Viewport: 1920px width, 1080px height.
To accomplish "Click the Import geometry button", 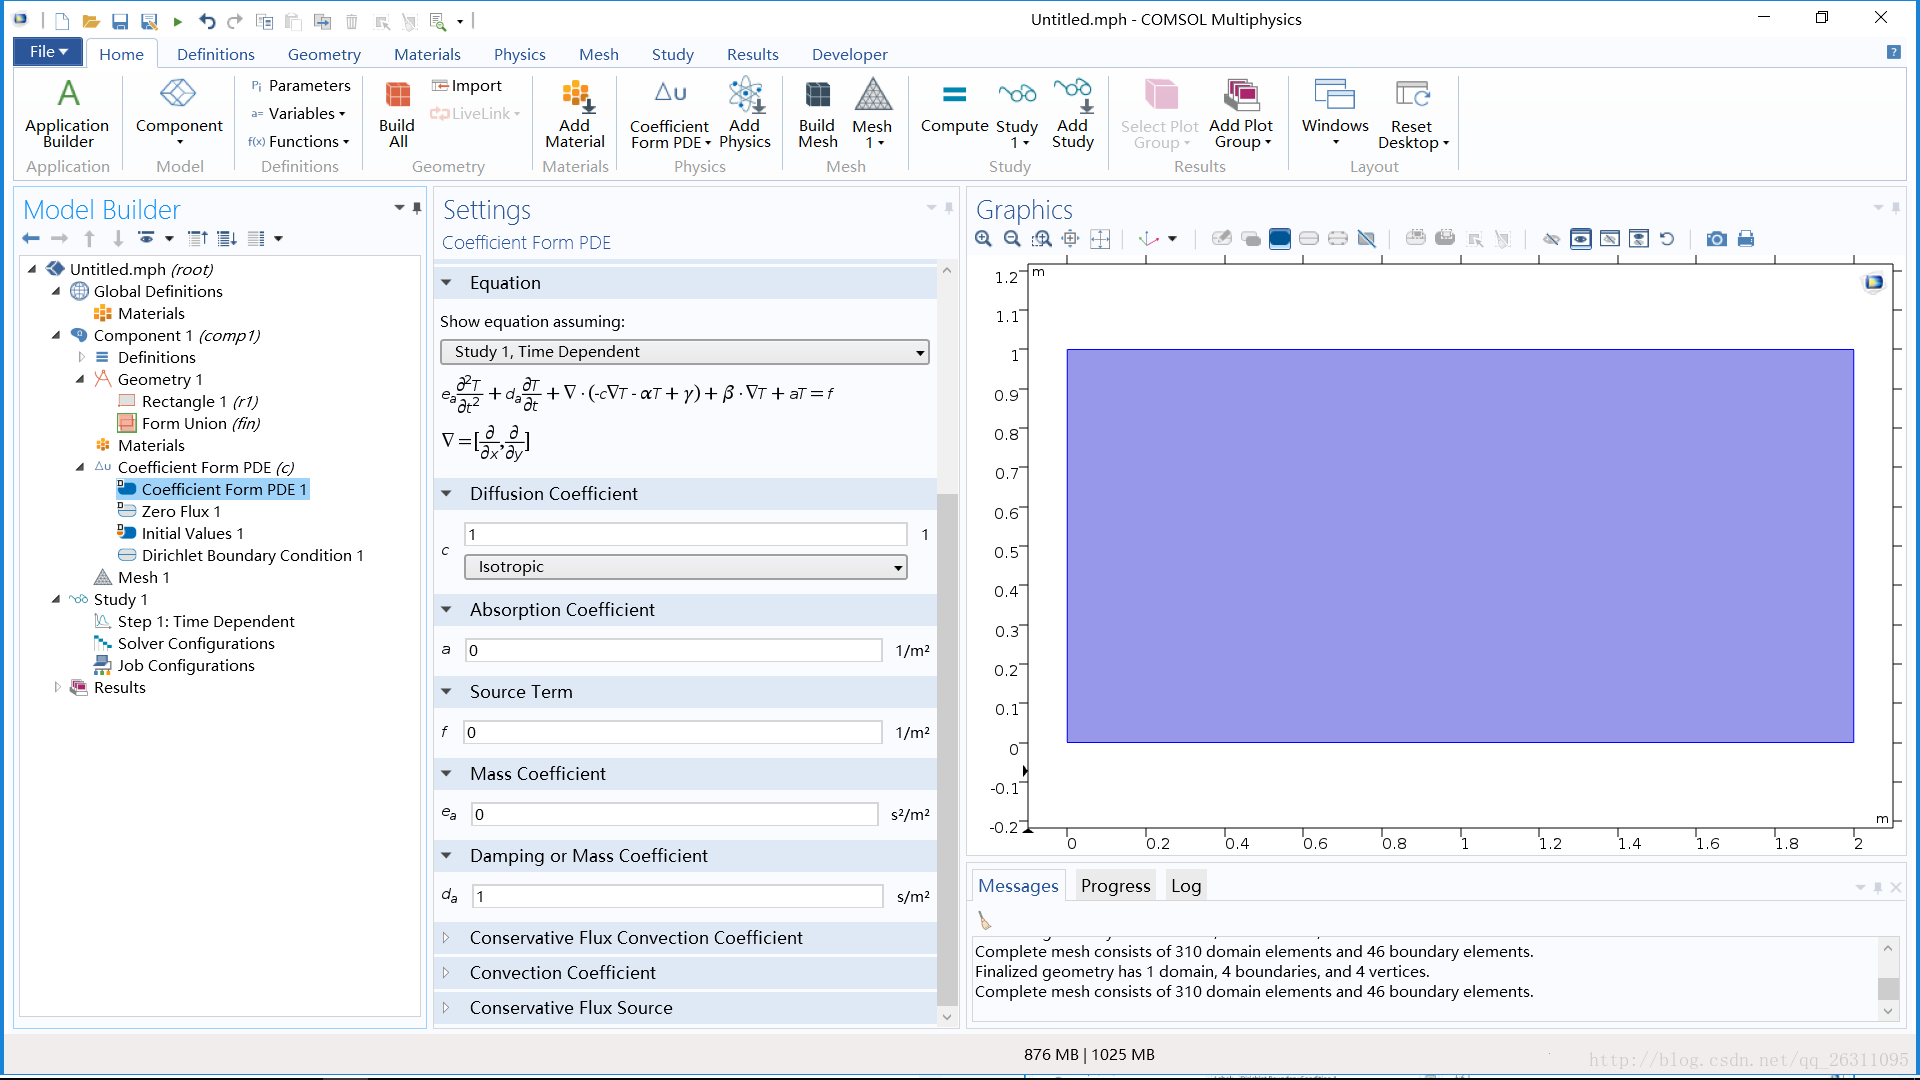I will tap(466, 86).
